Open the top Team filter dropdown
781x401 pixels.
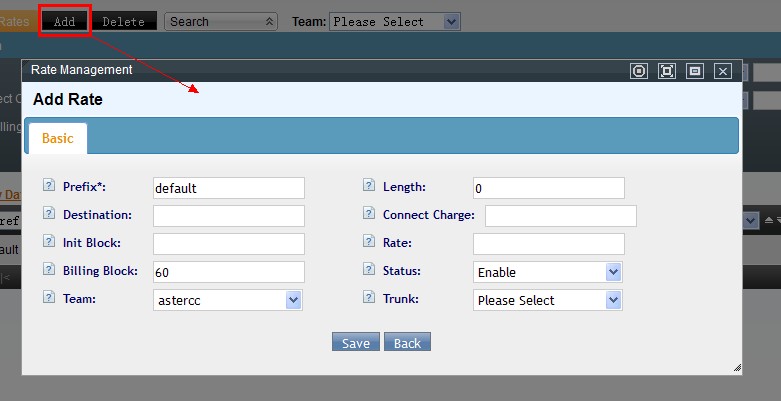point(395,21)
